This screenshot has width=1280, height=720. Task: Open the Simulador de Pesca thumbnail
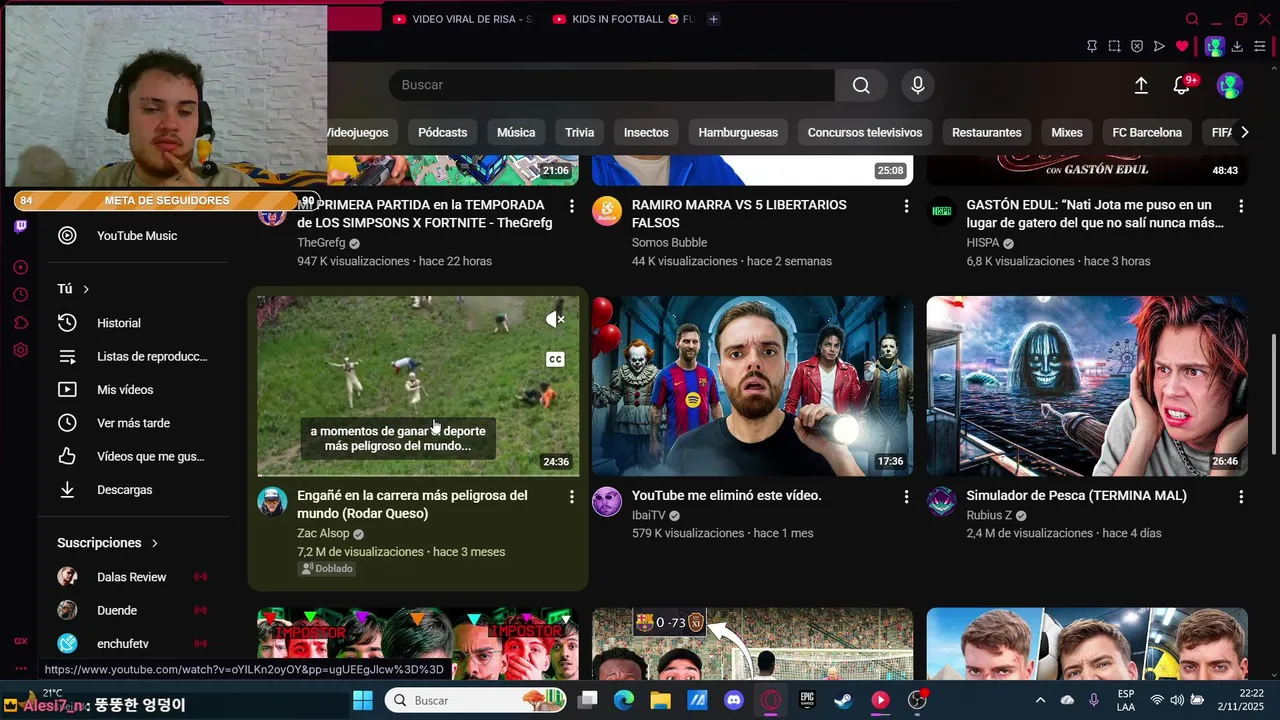[x=1087, y=386]
